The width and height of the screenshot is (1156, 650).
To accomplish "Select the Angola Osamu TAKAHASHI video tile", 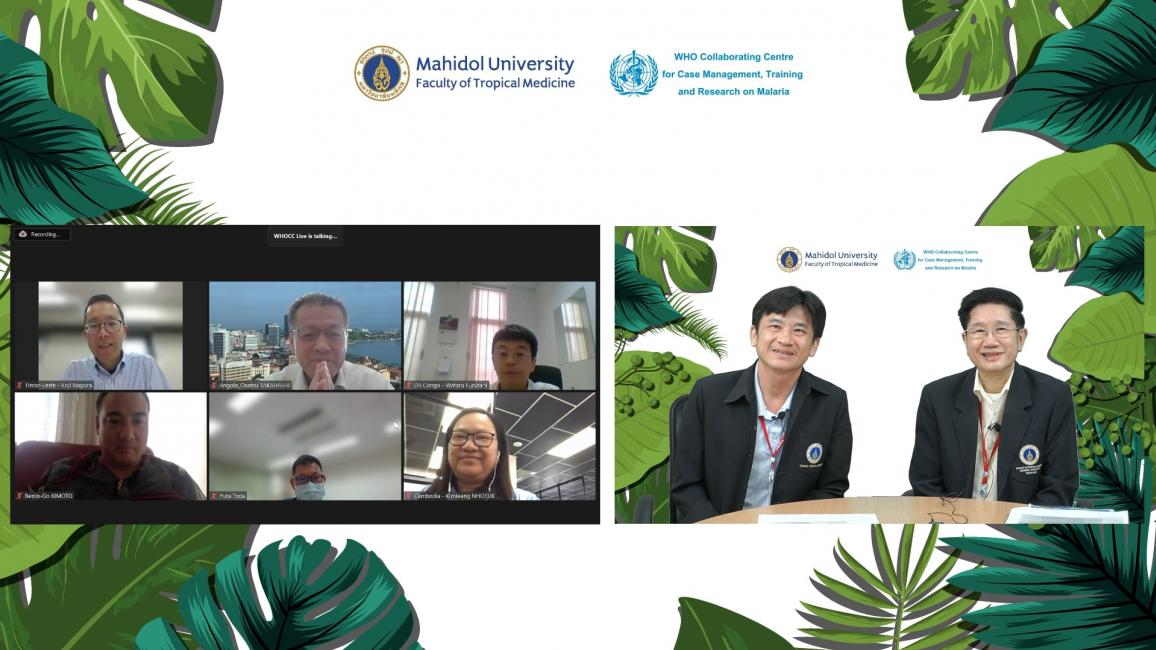I will 305,335.
